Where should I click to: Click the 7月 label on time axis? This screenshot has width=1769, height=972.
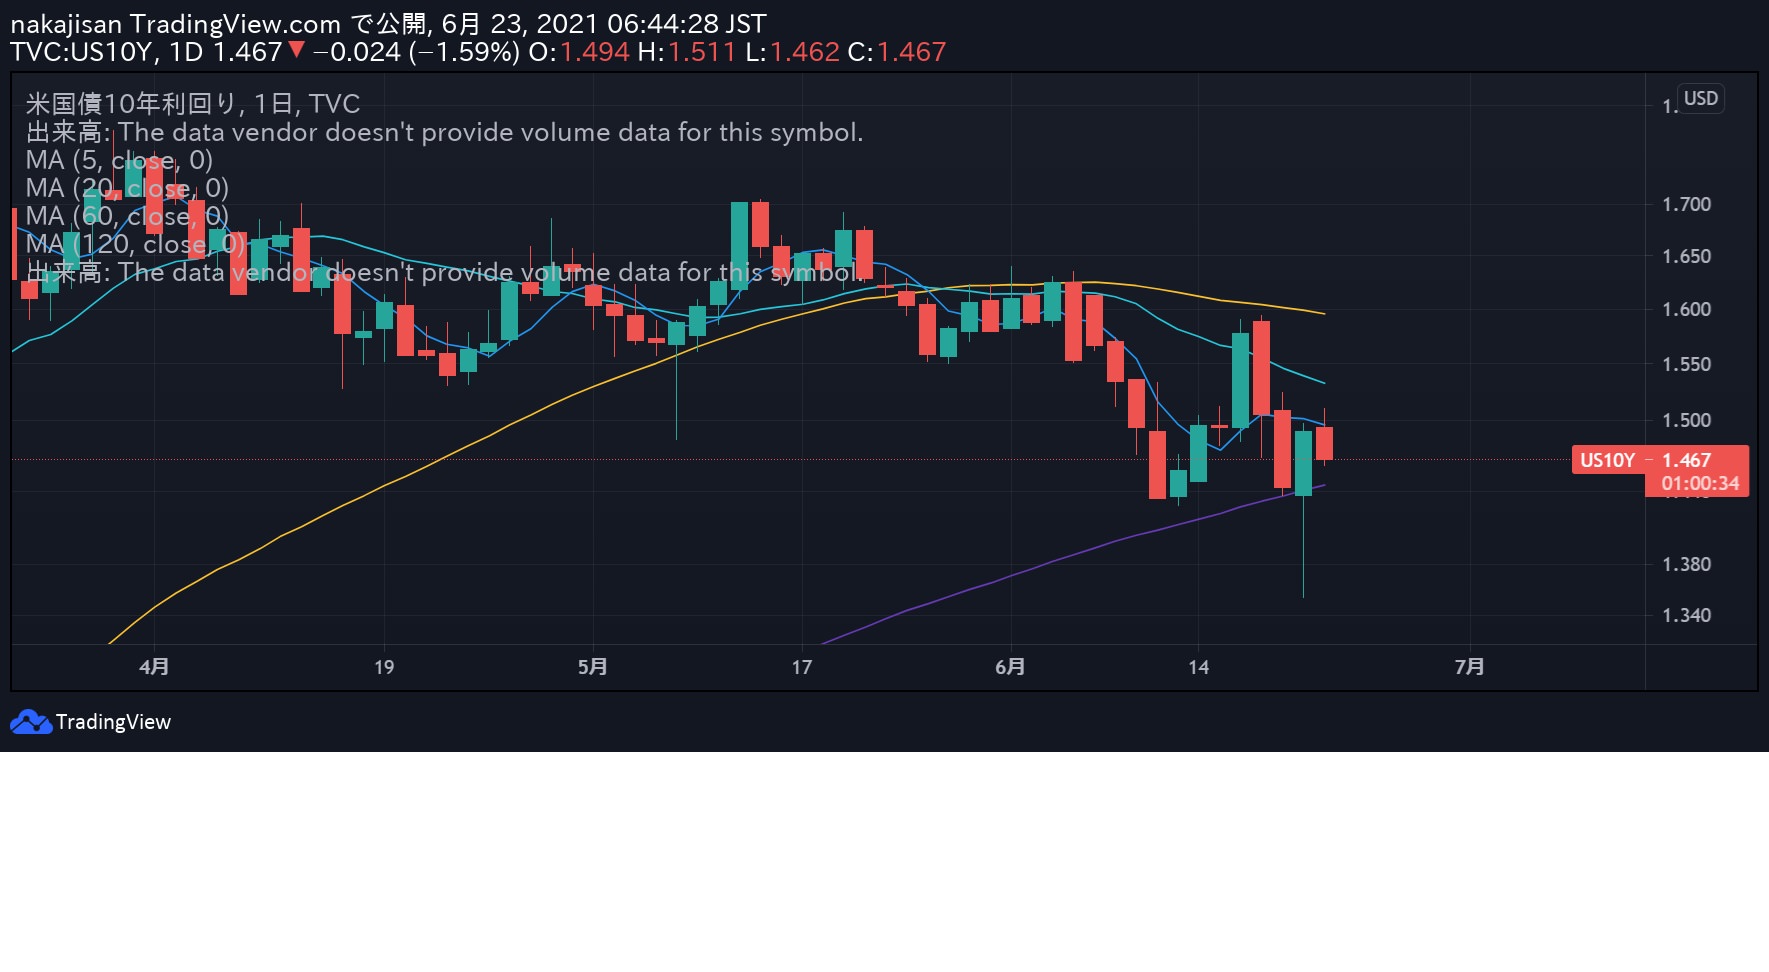click(1469, 667)
